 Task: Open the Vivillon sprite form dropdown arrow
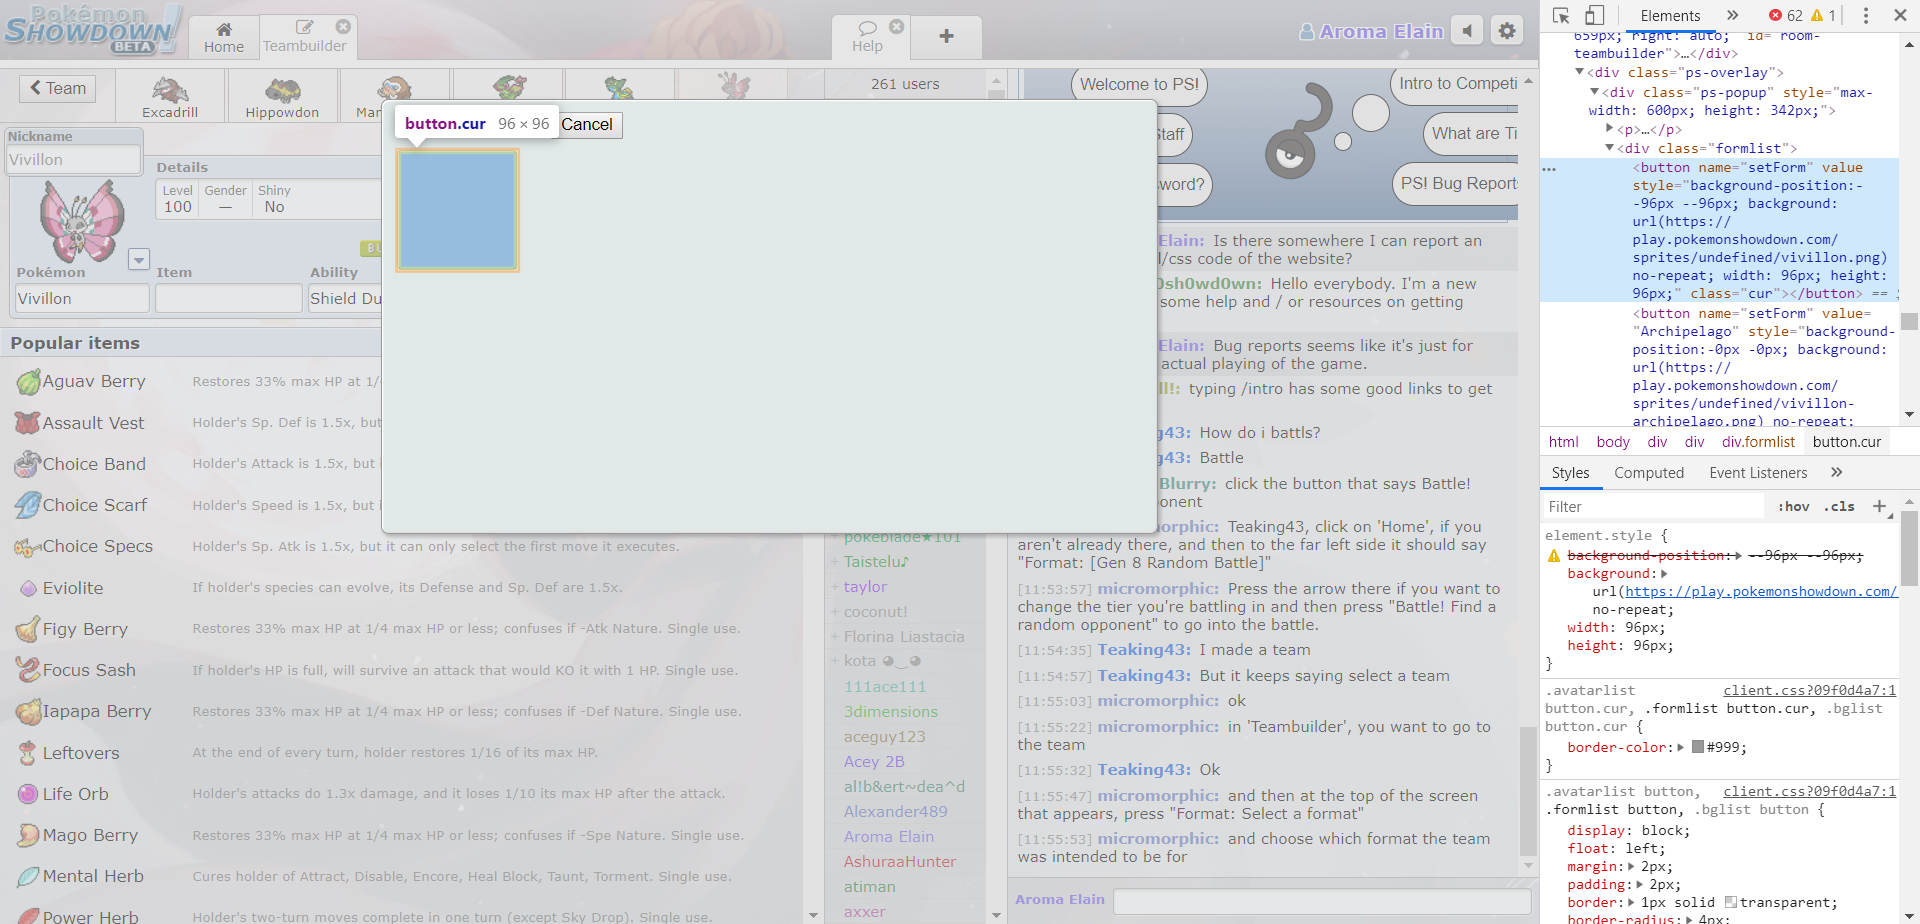(139, 259)
